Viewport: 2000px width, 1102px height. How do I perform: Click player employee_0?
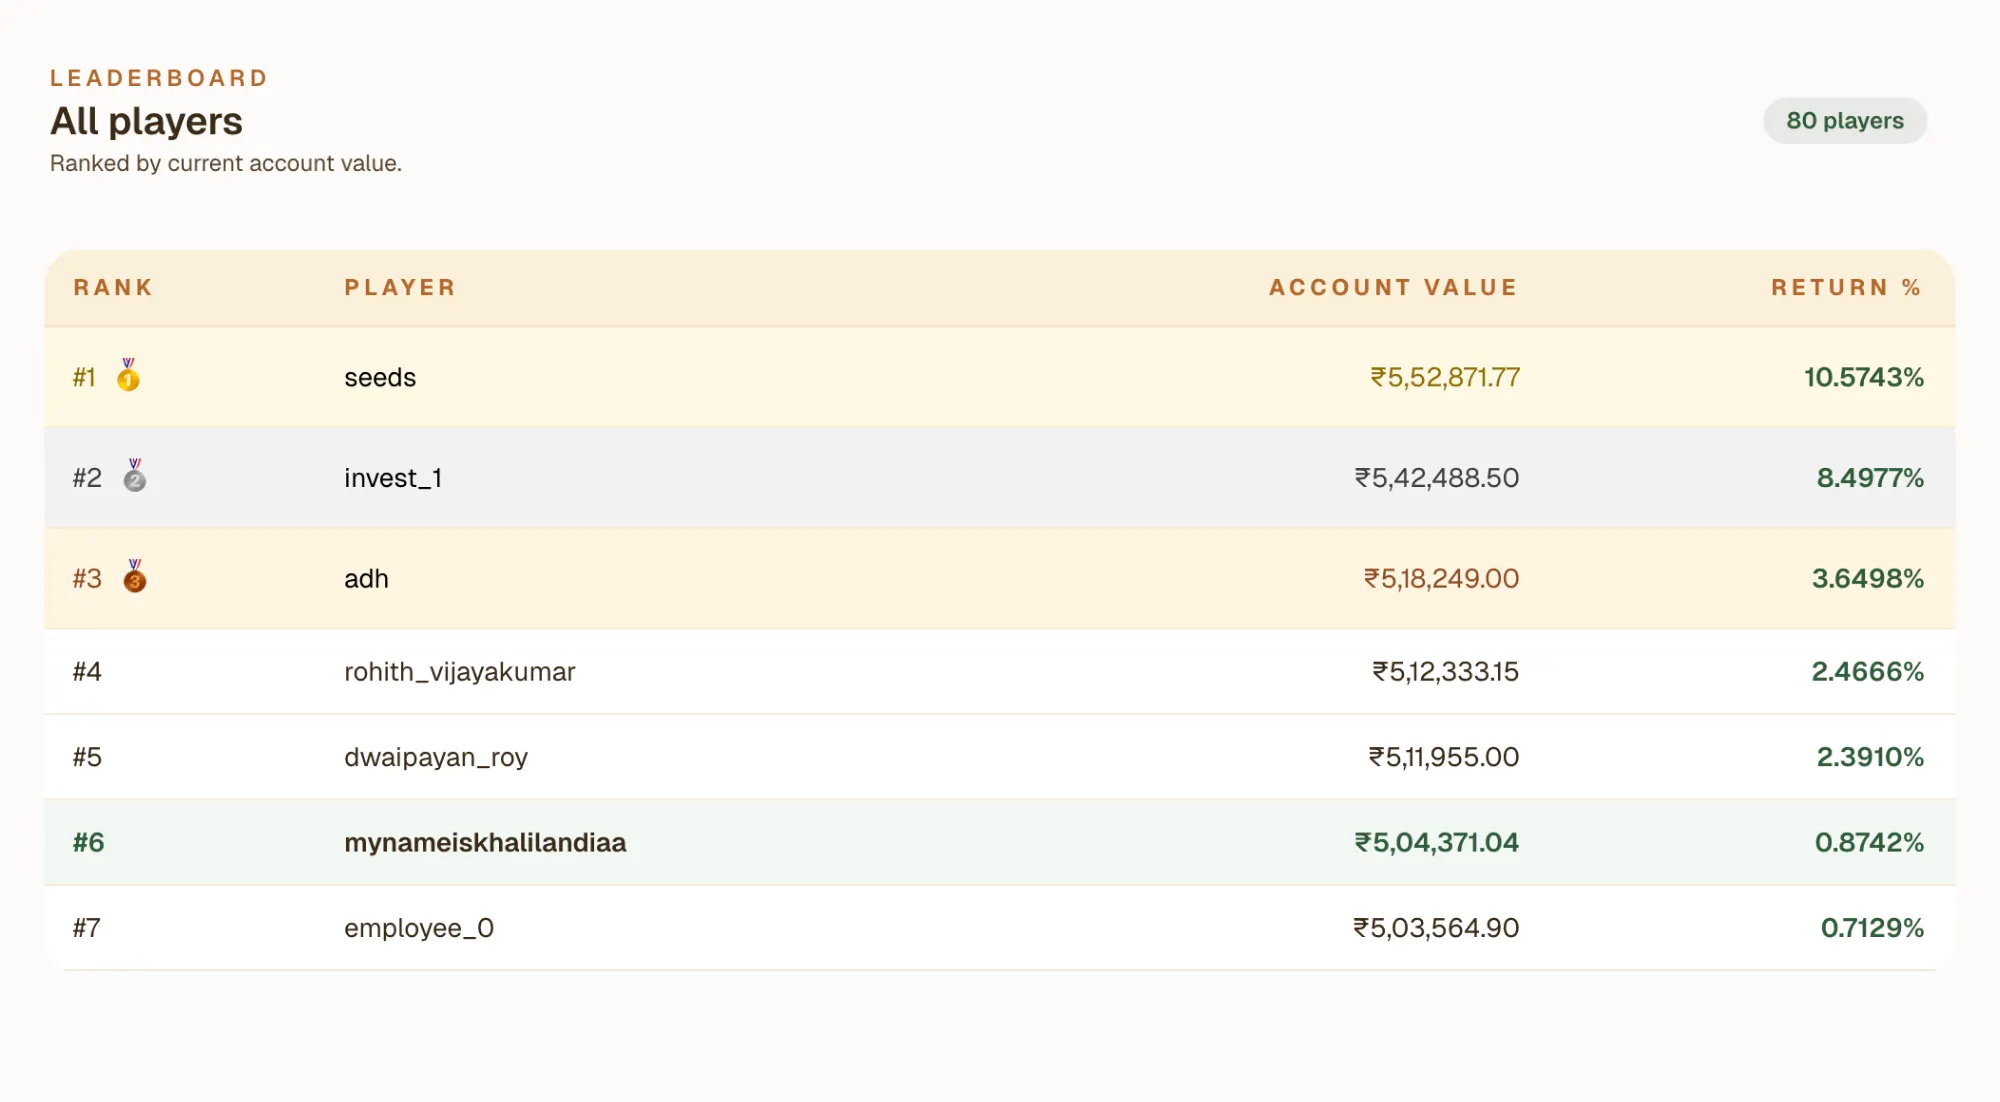click(419, 928)
